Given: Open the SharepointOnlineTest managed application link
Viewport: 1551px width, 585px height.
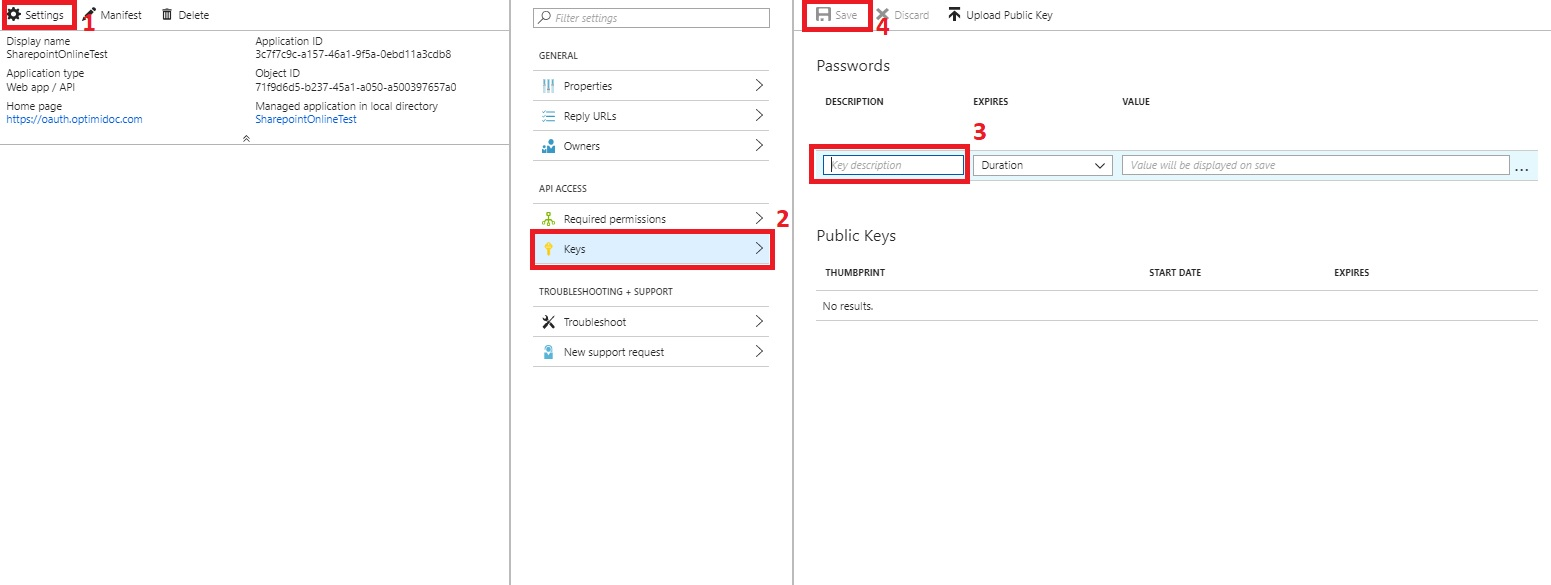Looking at the screenshot, I should tap(306, 119).
